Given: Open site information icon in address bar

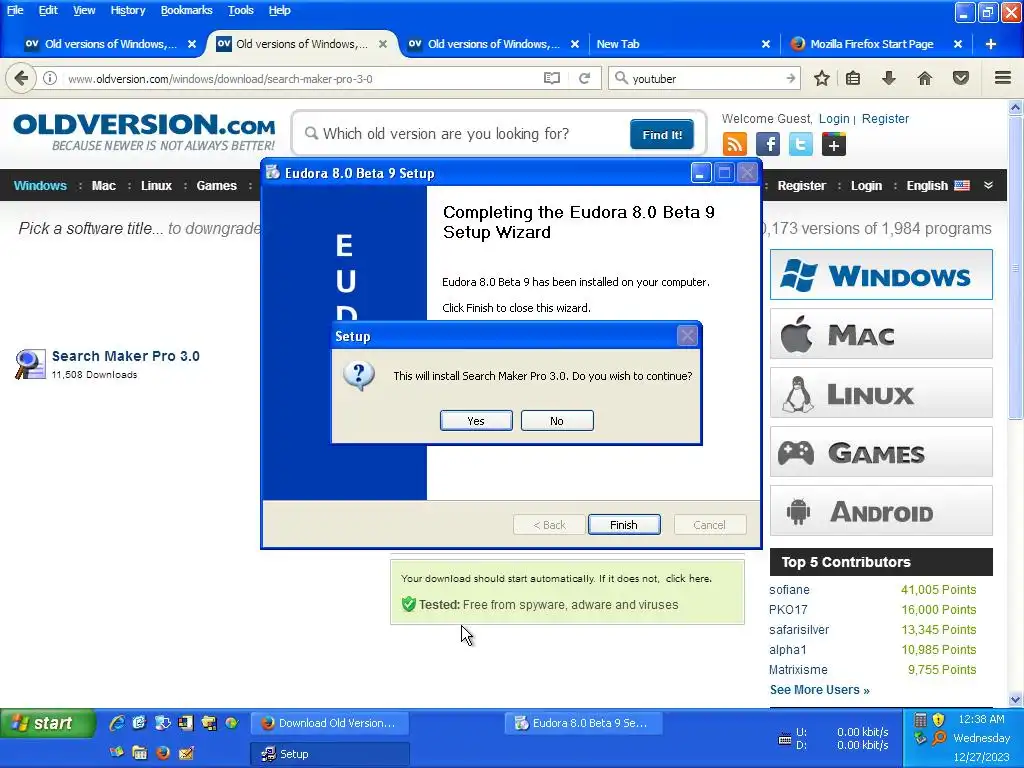Looking at the screenshot, I should point(50,78).
